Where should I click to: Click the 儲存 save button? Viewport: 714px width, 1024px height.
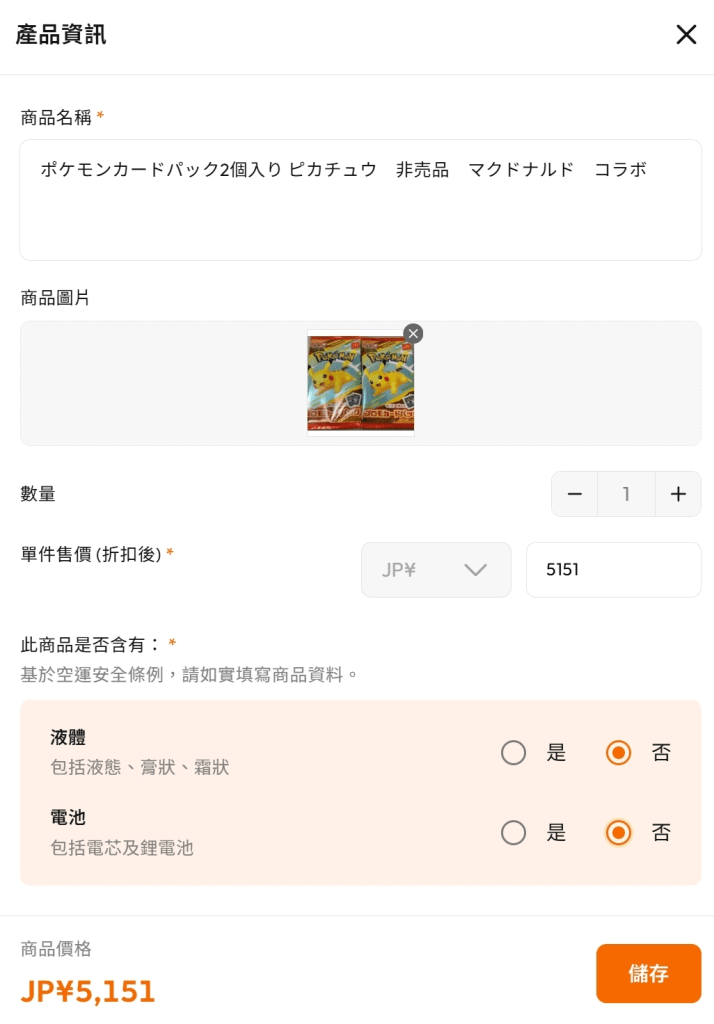point(648,973)
